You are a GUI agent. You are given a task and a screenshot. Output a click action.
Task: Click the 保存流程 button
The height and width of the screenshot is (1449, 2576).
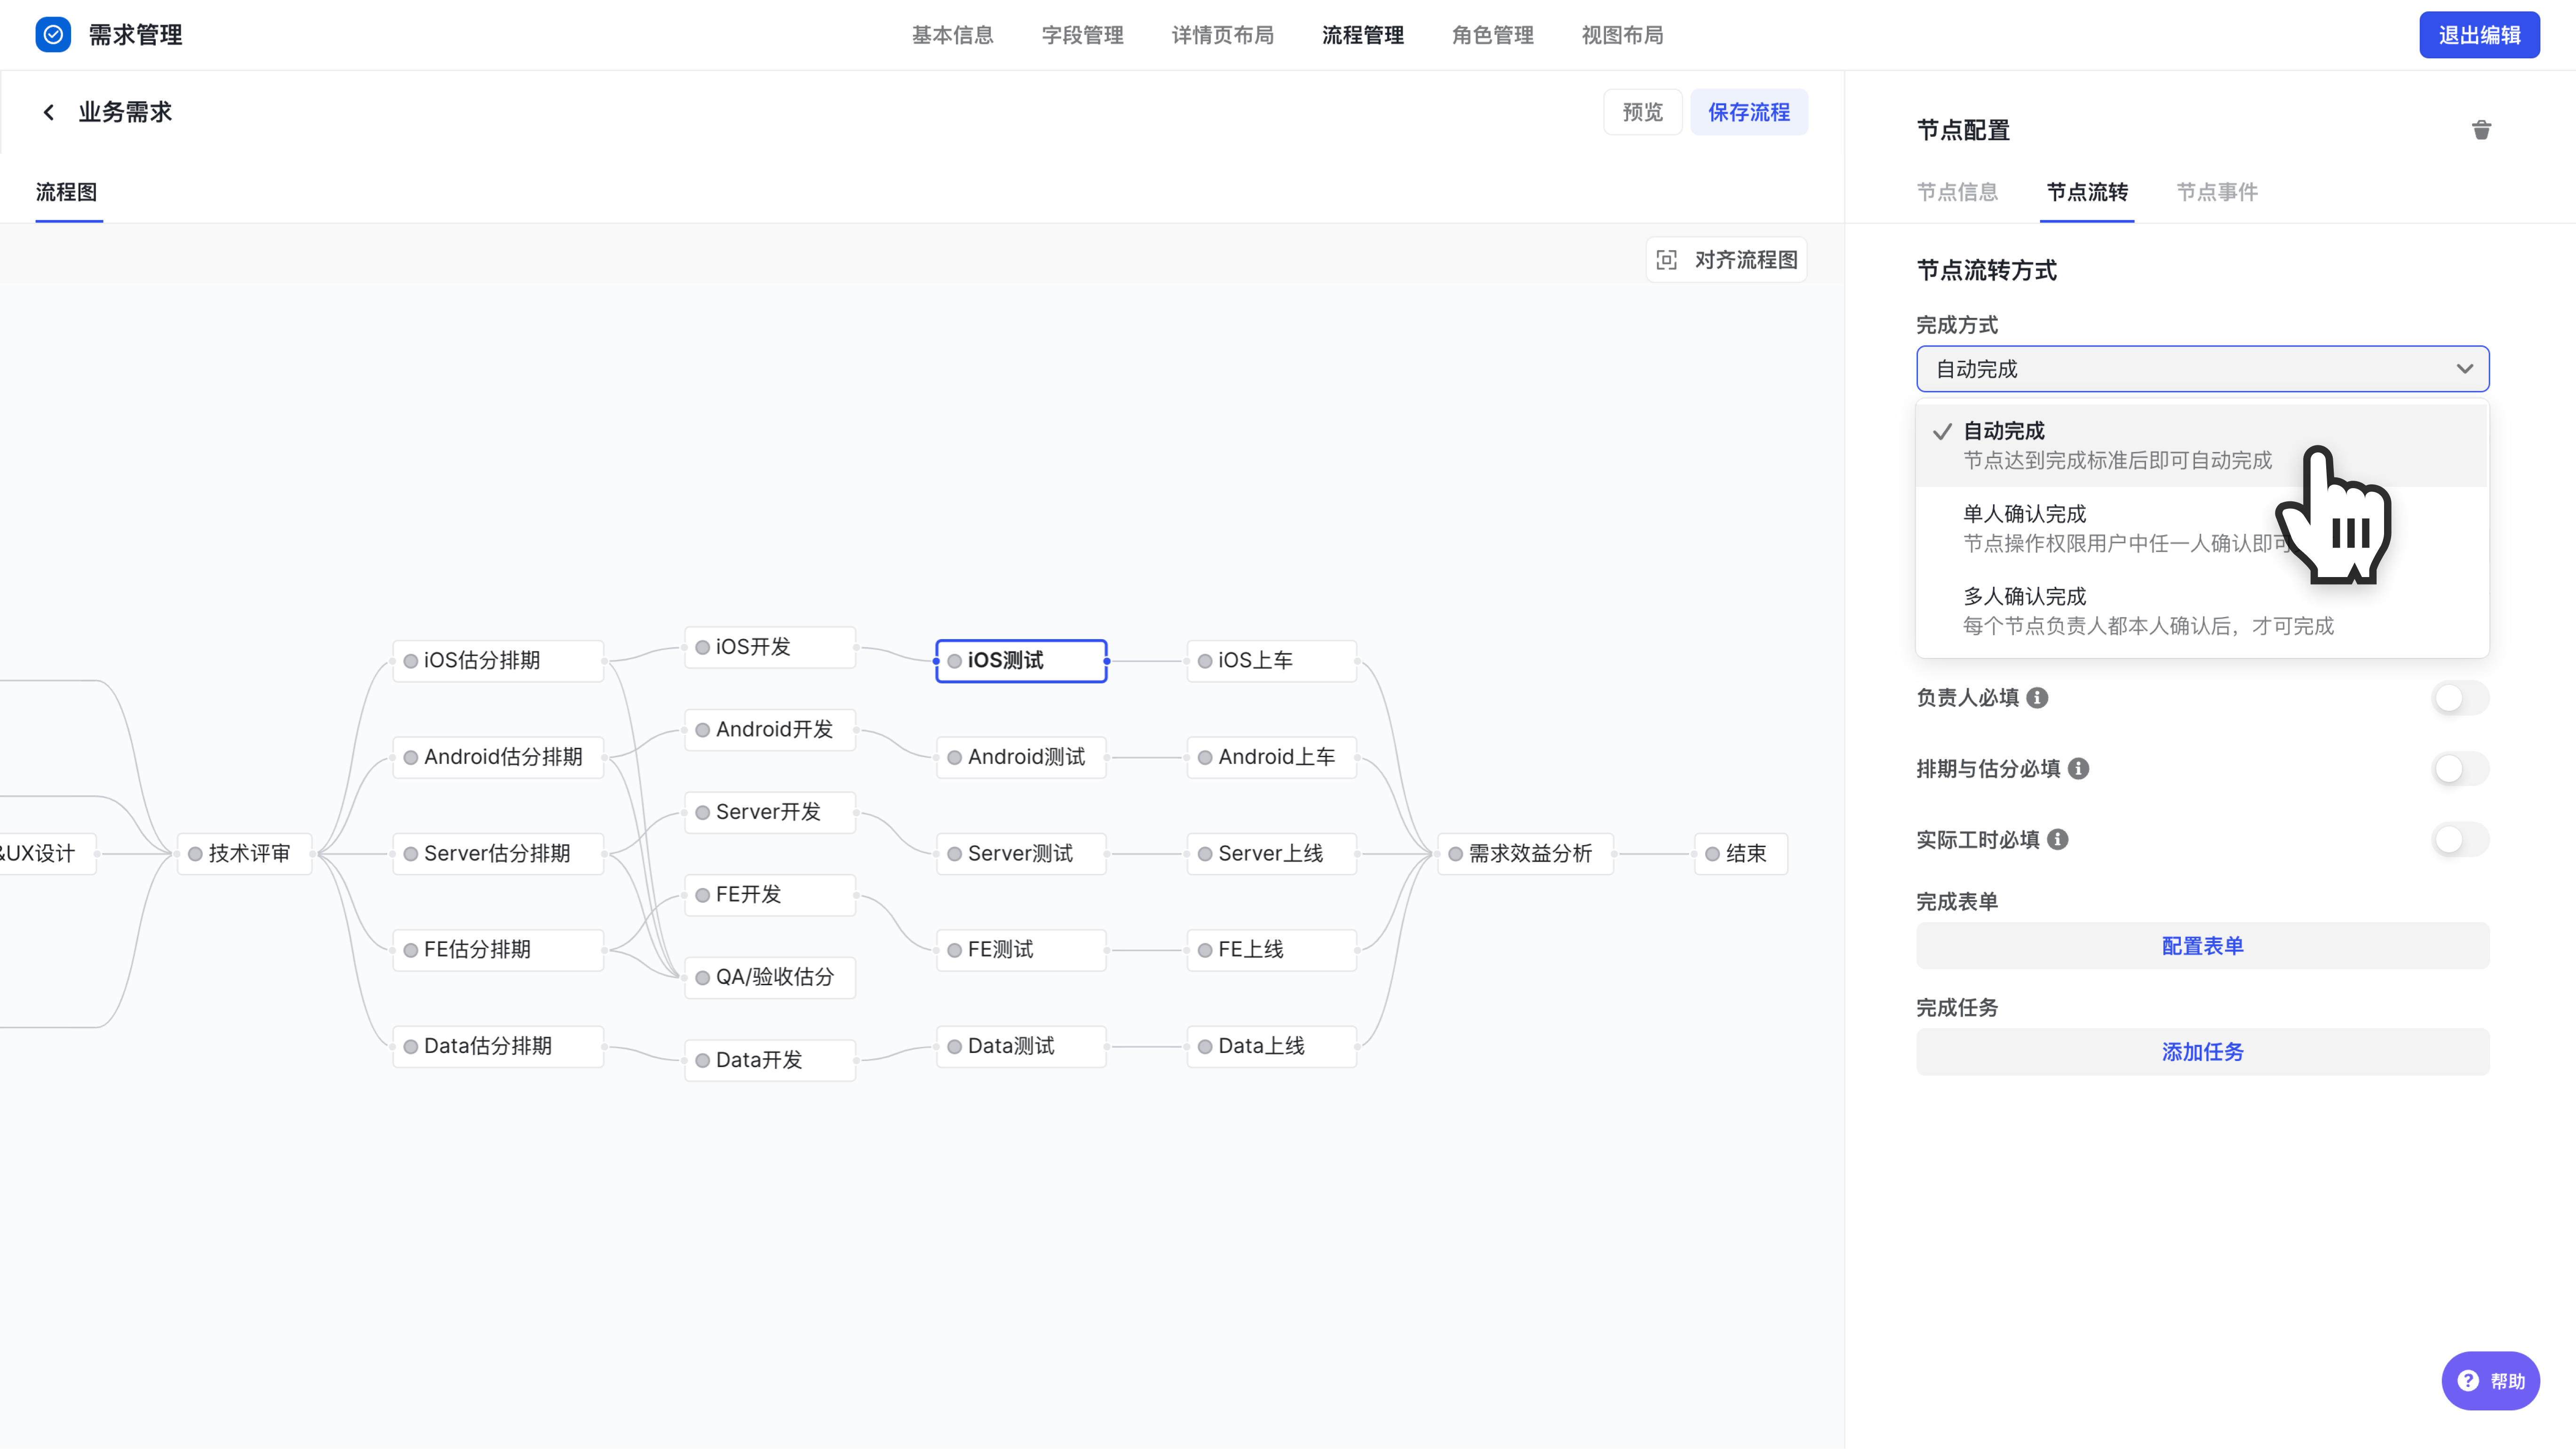pos(1748,112)
